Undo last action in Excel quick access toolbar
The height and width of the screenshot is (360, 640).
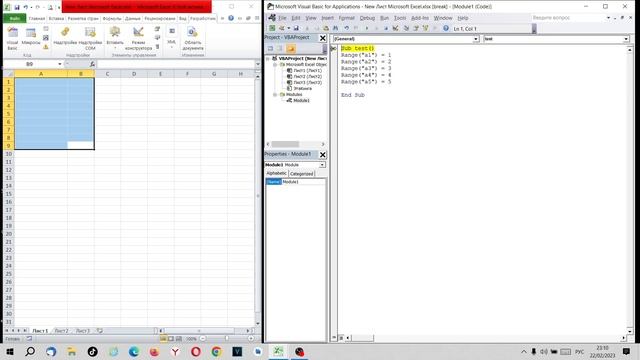tap(26, 7)
